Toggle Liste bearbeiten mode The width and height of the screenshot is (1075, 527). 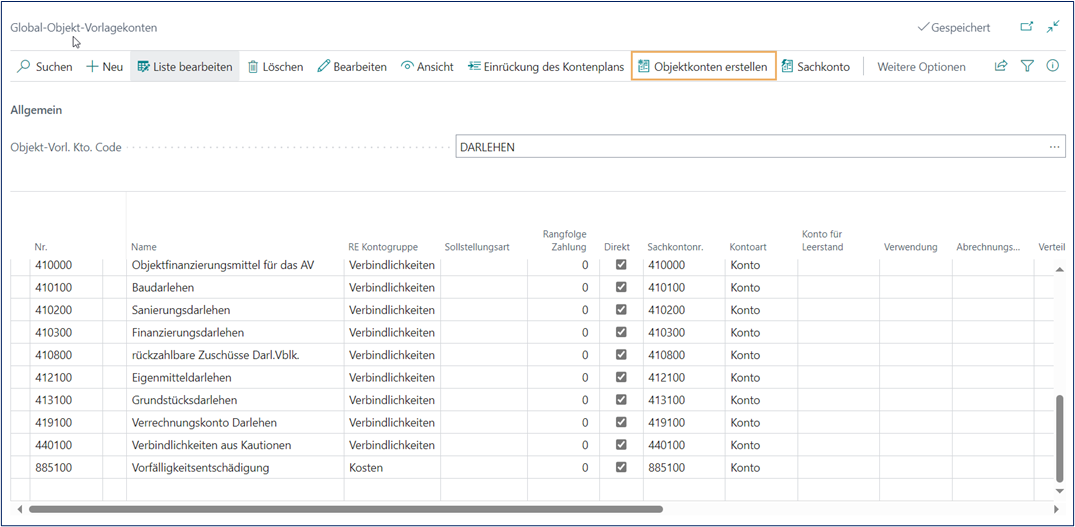click(185, 66)
